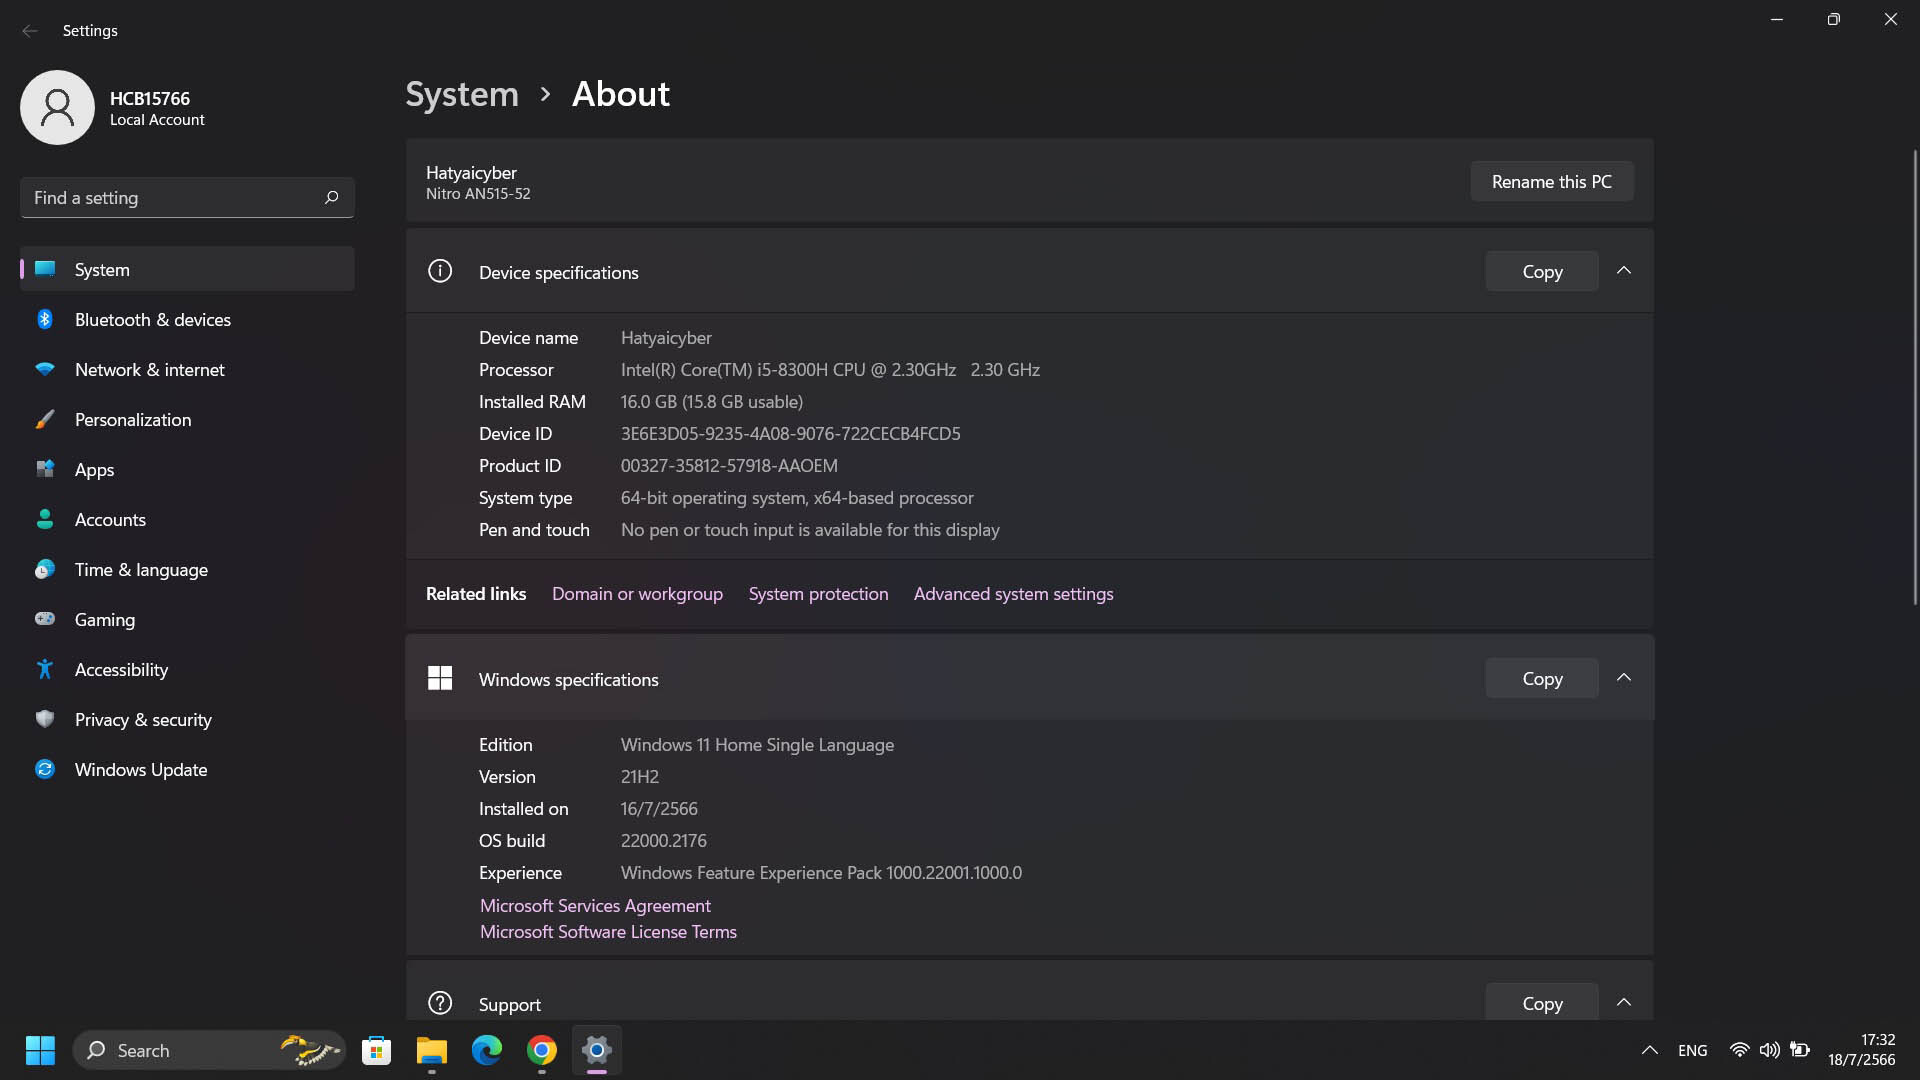Viewport: 1920px width, 1080px height.
Task: Click the Settings gear on taskbar
Action: pos(597,1050)
